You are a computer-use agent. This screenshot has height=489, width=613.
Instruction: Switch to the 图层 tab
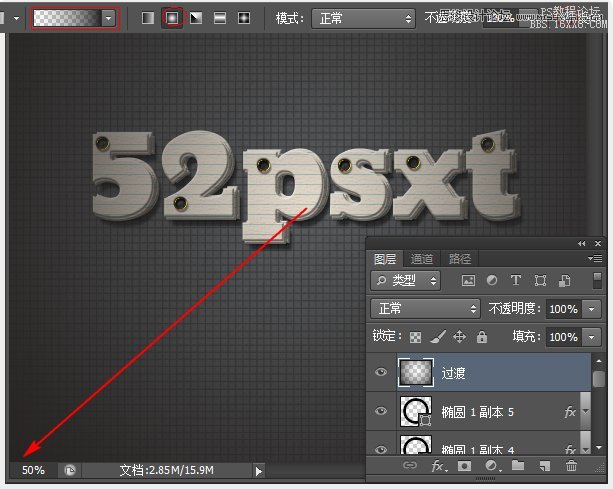[x=385, y=259]
